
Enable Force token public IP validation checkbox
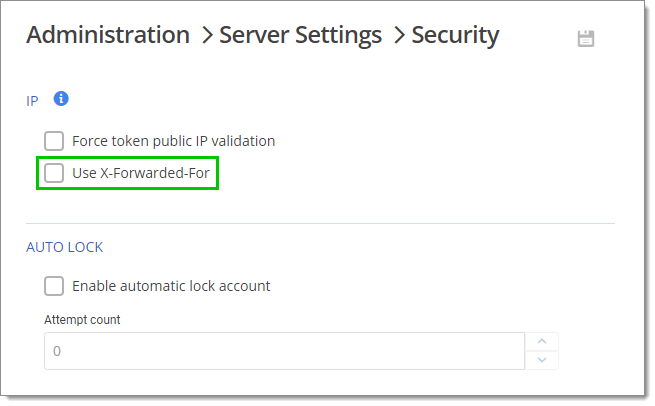coord(54,141)
